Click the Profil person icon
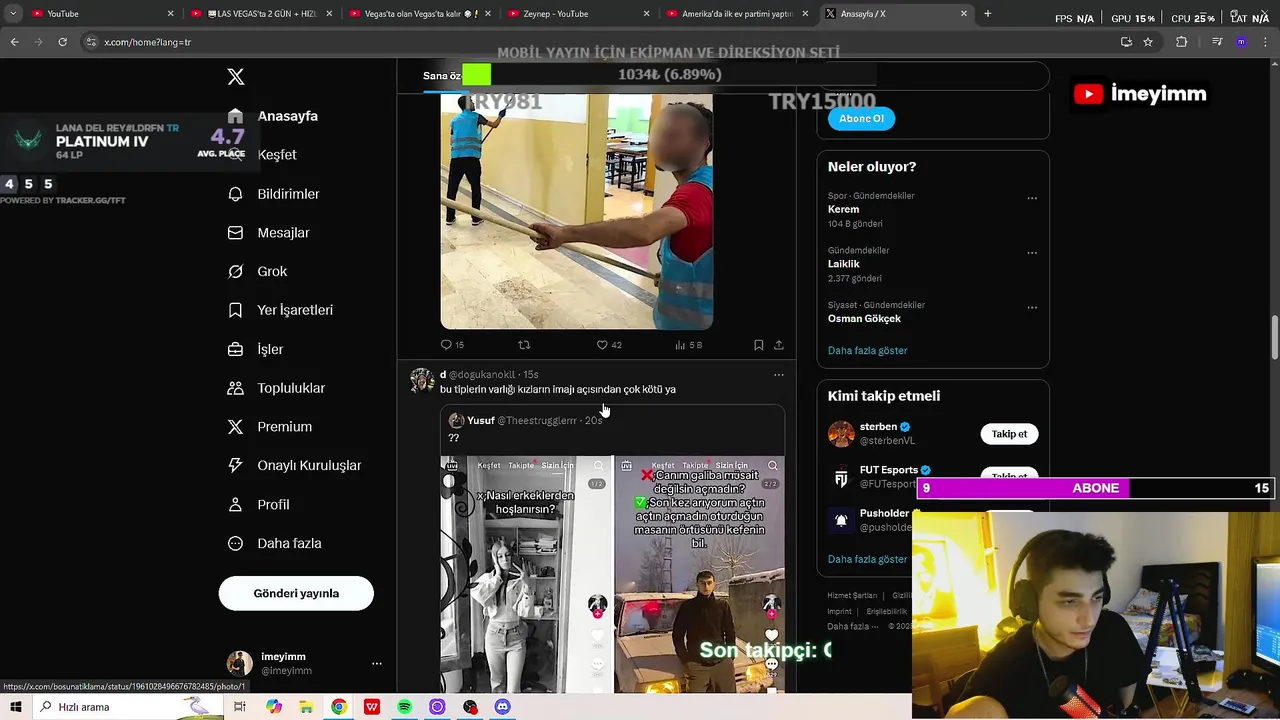 click(236, 504)
